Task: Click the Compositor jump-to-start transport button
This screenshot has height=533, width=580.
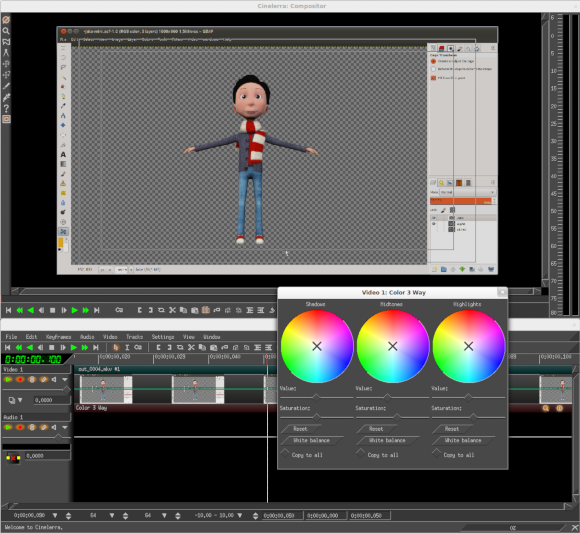Action: (8, 310)
